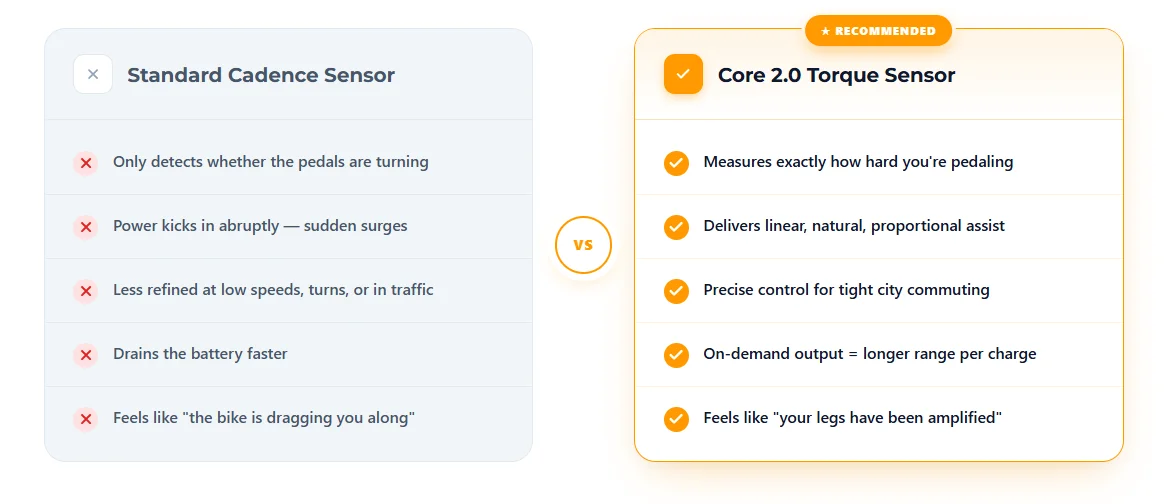Click red X beside 'Drains the battery faster'
This screenshot has width=1173, height=504.
[x=86, y=354]
